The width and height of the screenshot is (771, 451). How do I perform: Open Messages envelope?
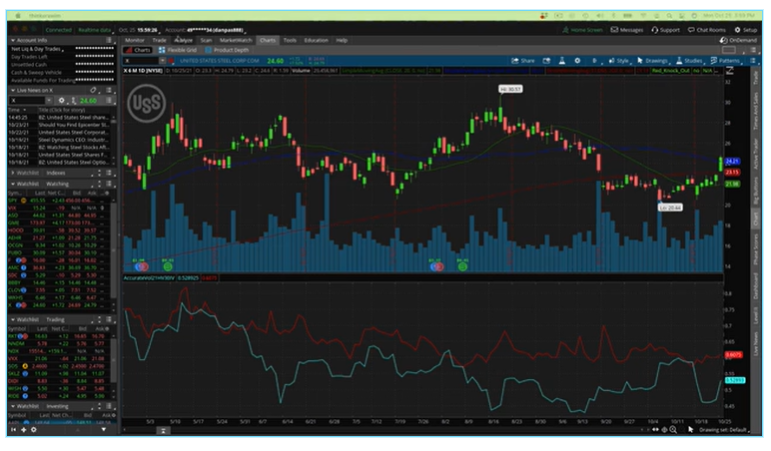coord(627,30)
